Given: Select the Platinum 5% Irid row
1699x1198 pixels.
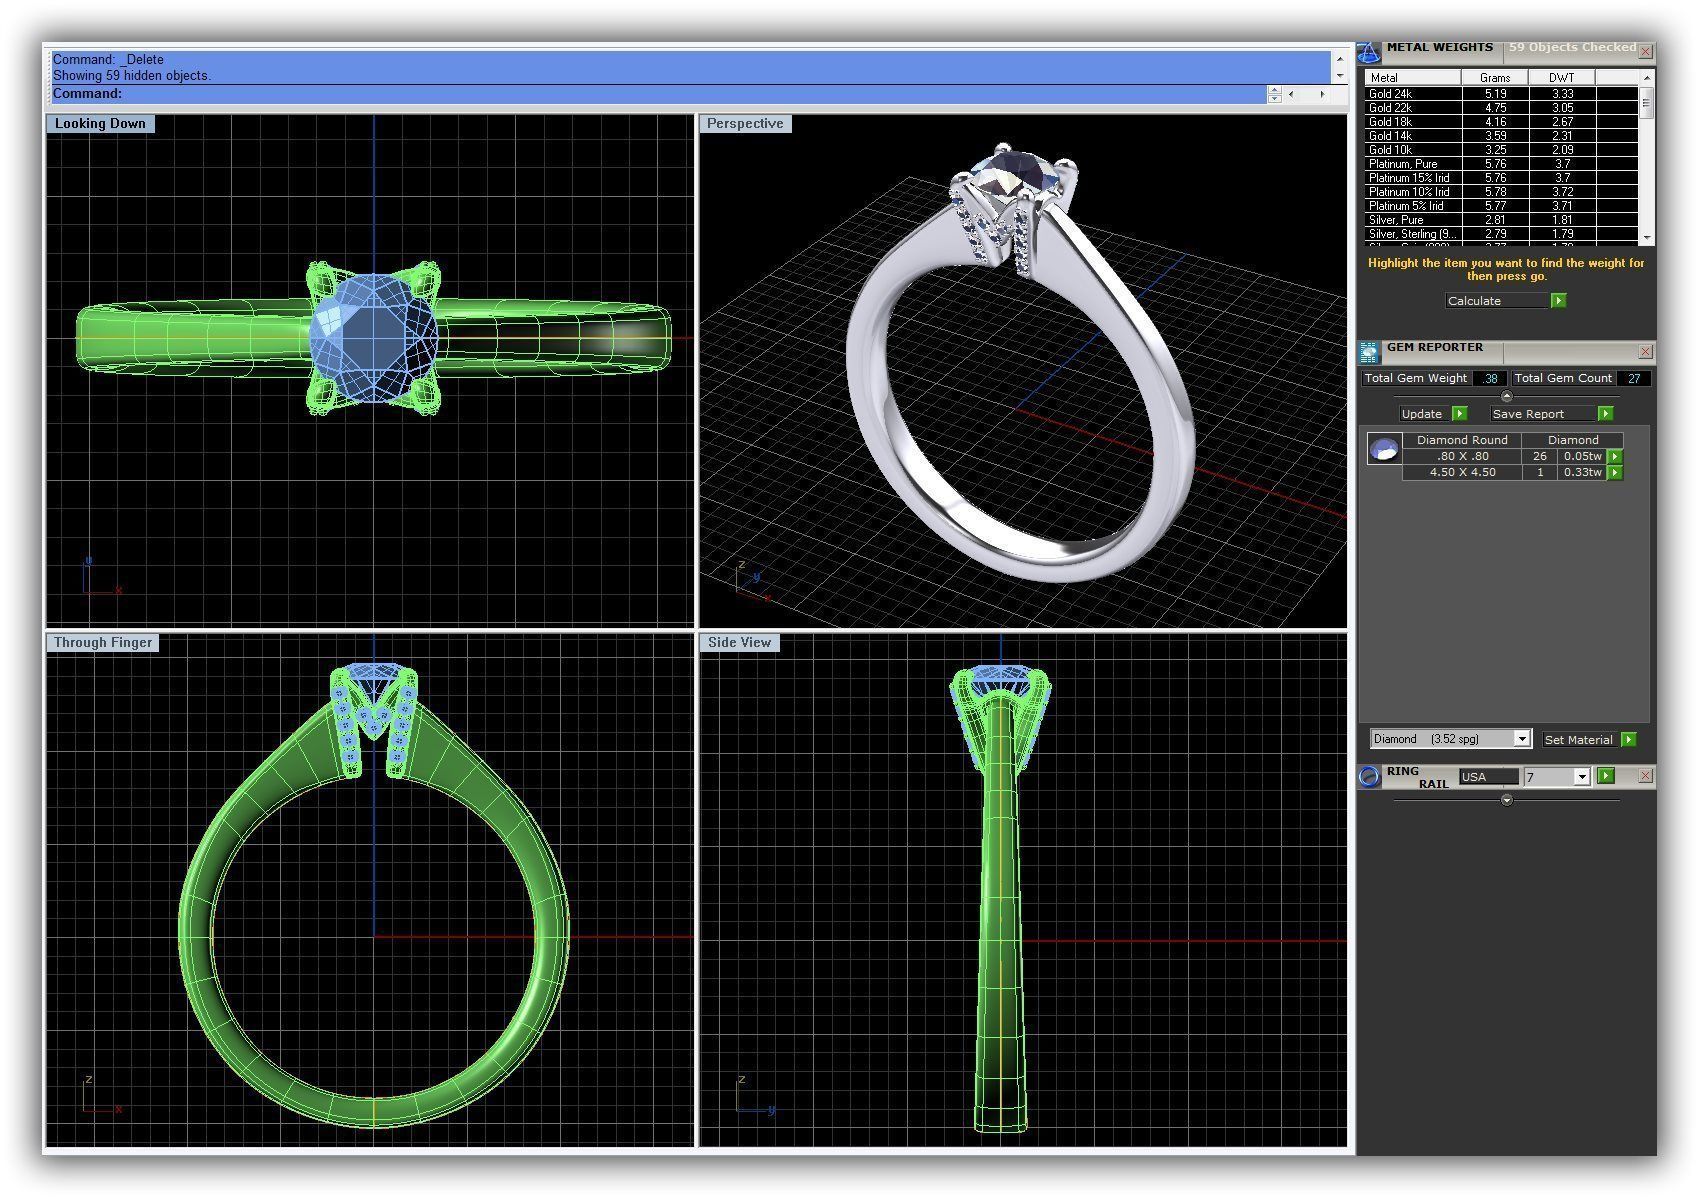Looking at the screenshot, I should pyautogui.click(x=1501, y=206).
